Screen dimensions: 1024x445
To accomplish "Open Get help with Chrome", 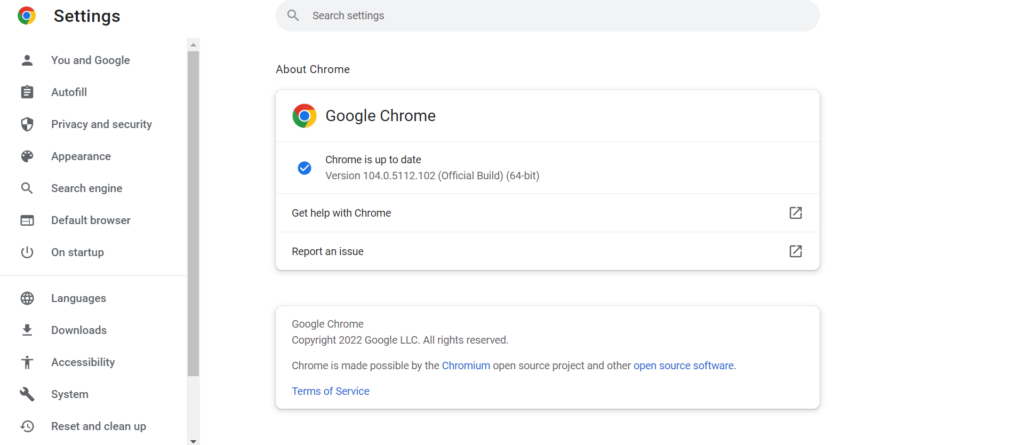I will click(547, 213).
